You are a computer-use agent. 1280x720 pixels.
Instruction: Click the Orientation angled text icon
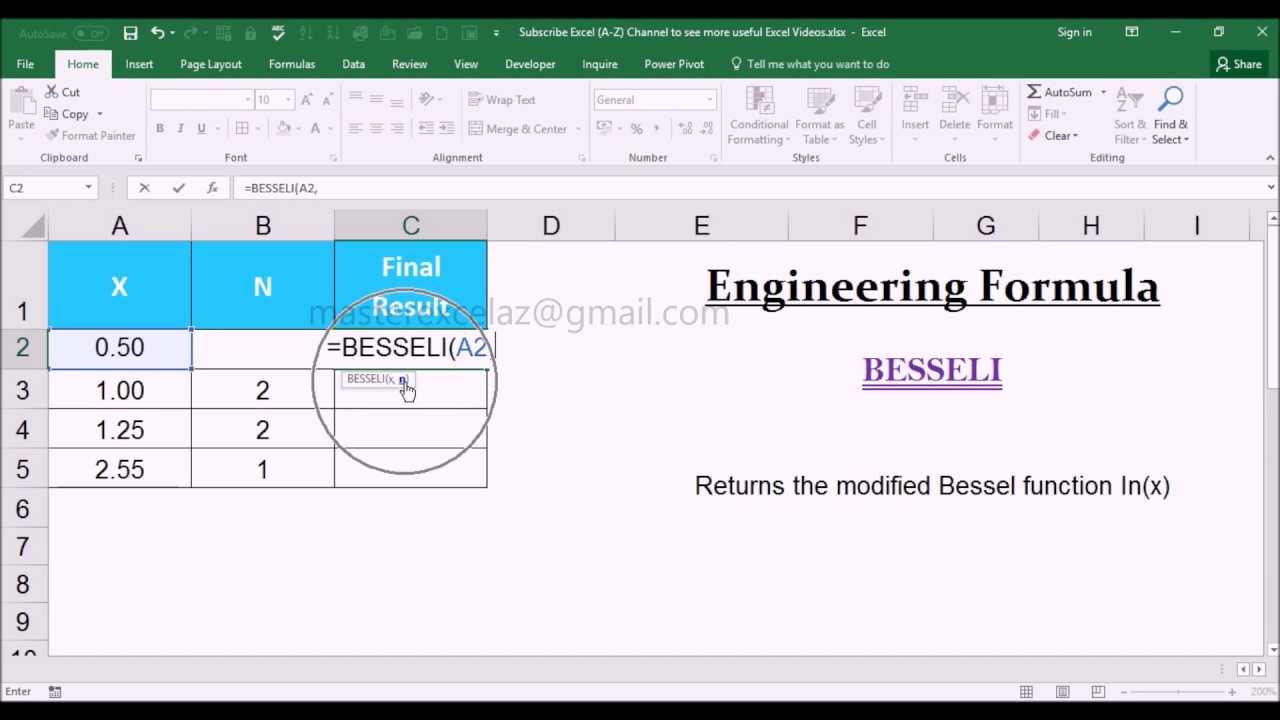[427, 100]
